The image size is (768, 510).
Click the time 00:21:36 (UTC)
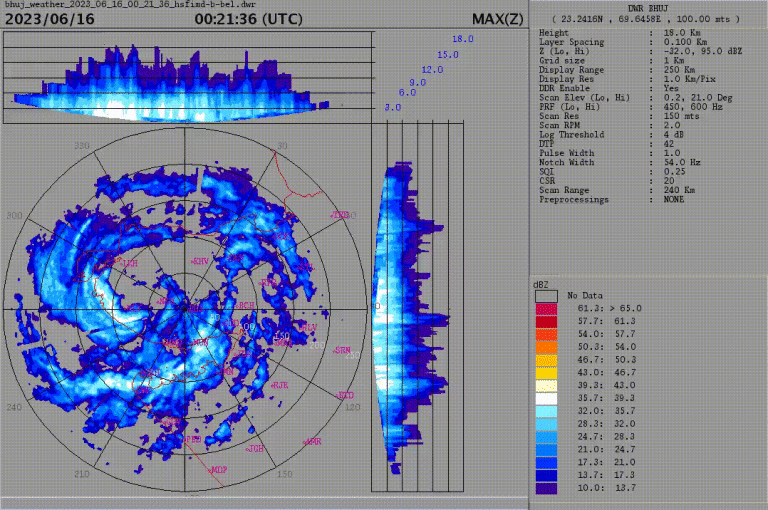tap(248, 19)
